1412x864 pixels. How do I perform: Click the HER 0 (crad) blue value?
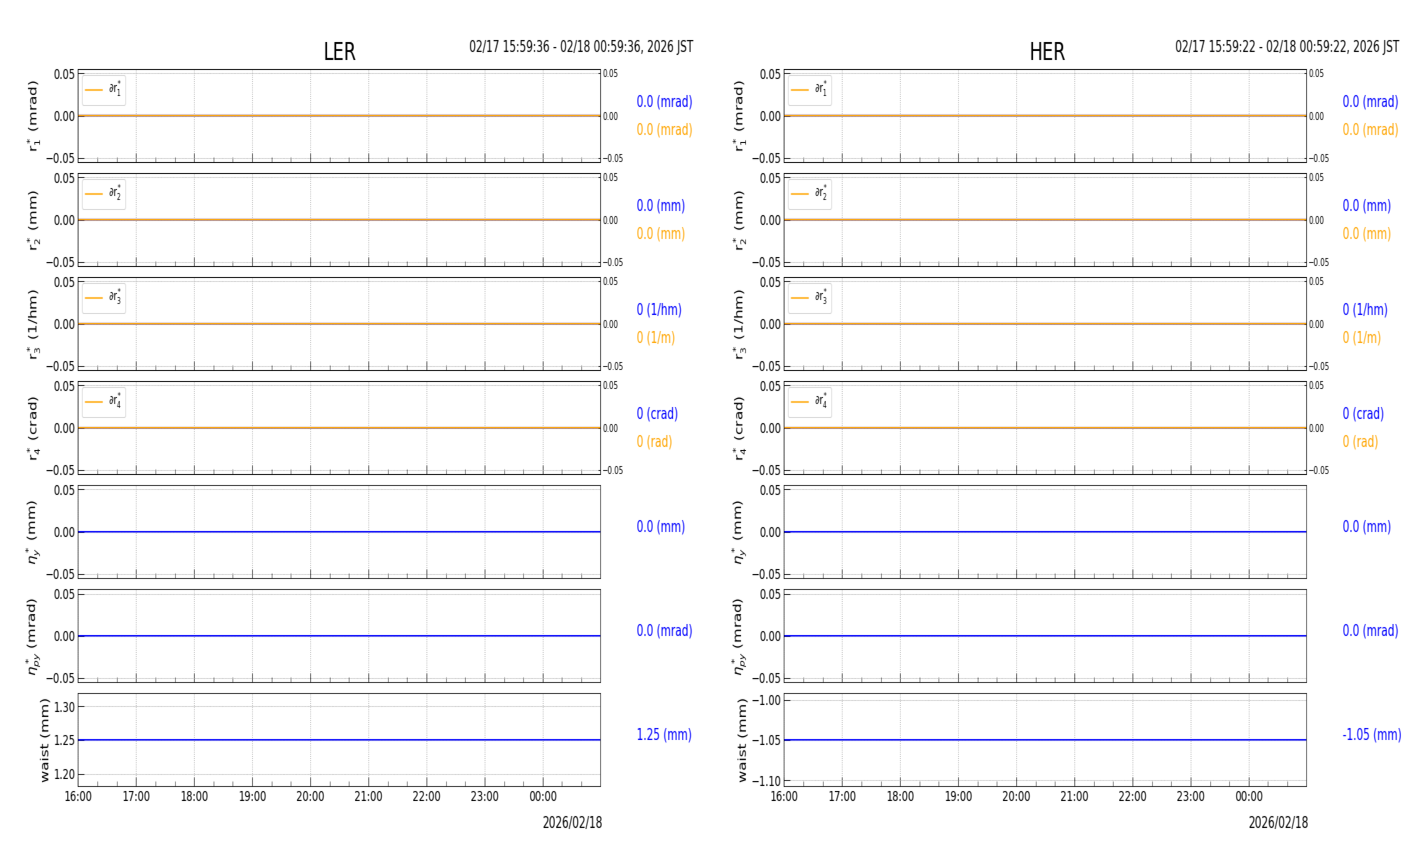pos(1363,414)
